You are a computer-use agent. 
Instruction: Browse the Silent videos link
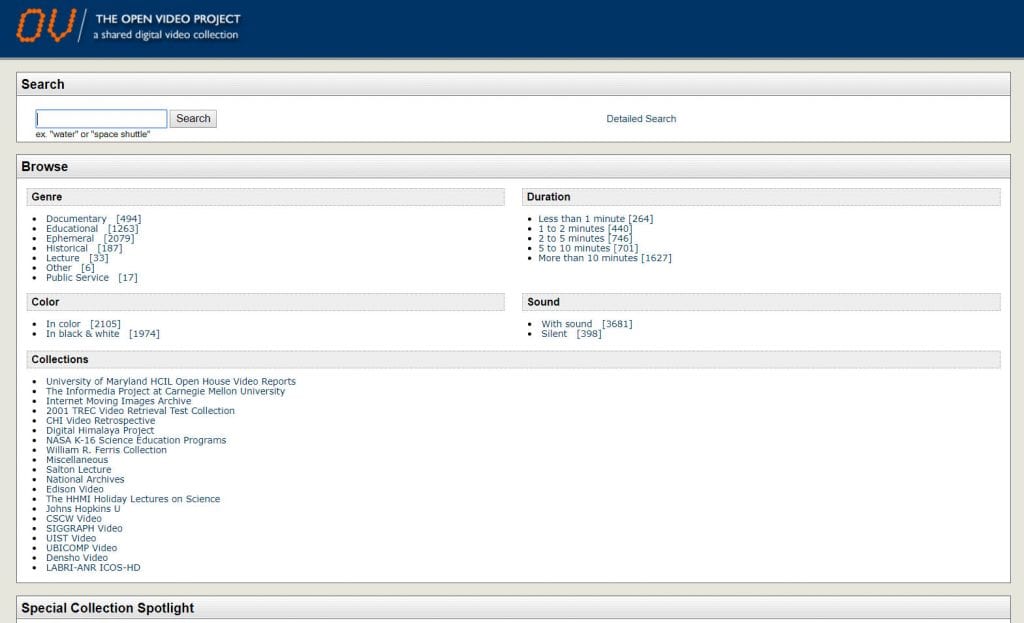coord(554,334)
